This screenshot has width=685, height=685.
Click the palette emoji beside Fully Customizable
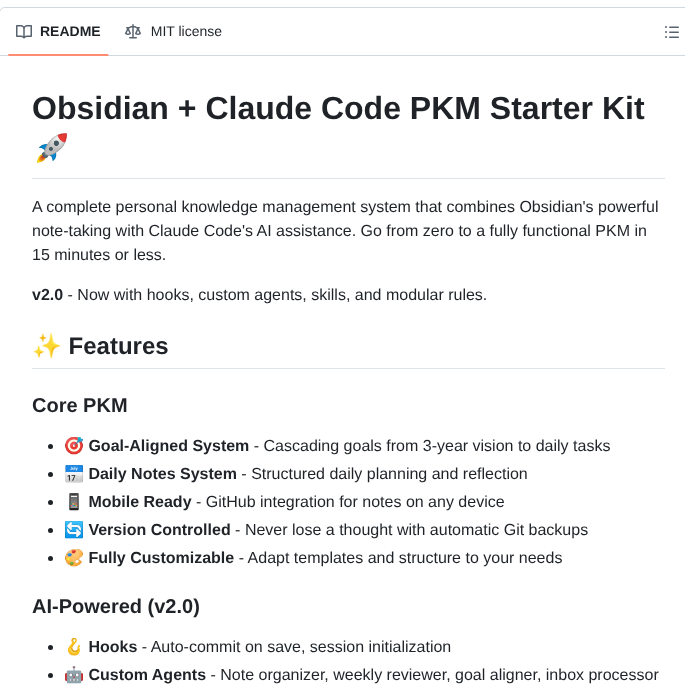74,558
